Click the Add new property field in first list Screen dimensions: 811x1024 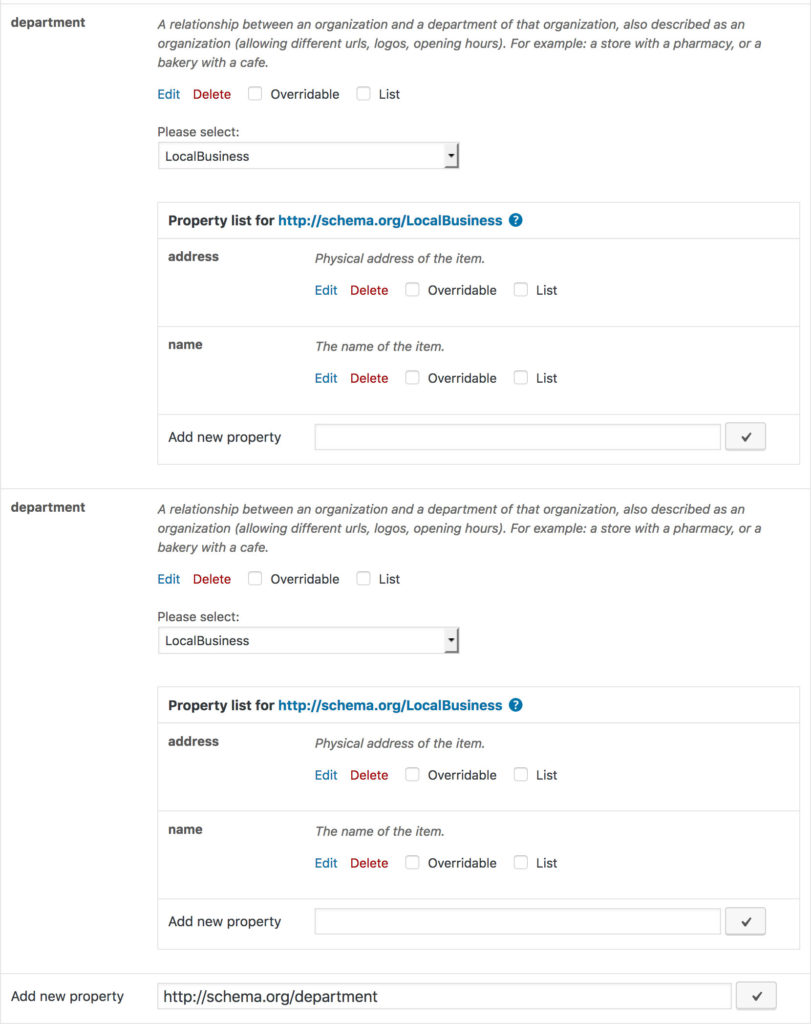(520, 436)
